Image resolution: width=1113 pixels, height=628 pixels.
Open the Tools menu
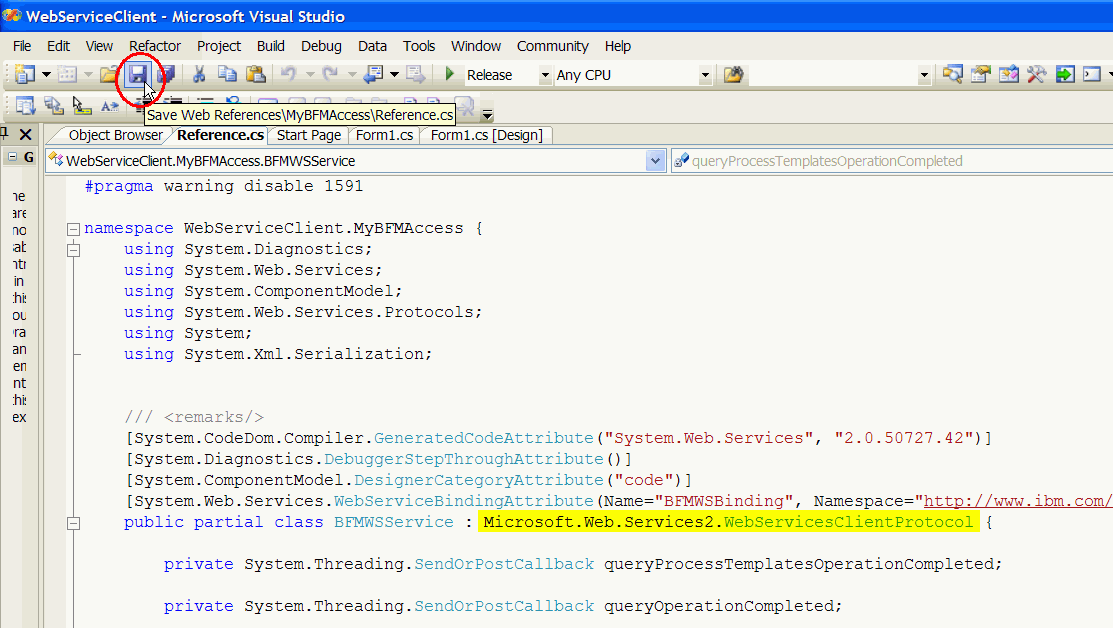[419, 46]
